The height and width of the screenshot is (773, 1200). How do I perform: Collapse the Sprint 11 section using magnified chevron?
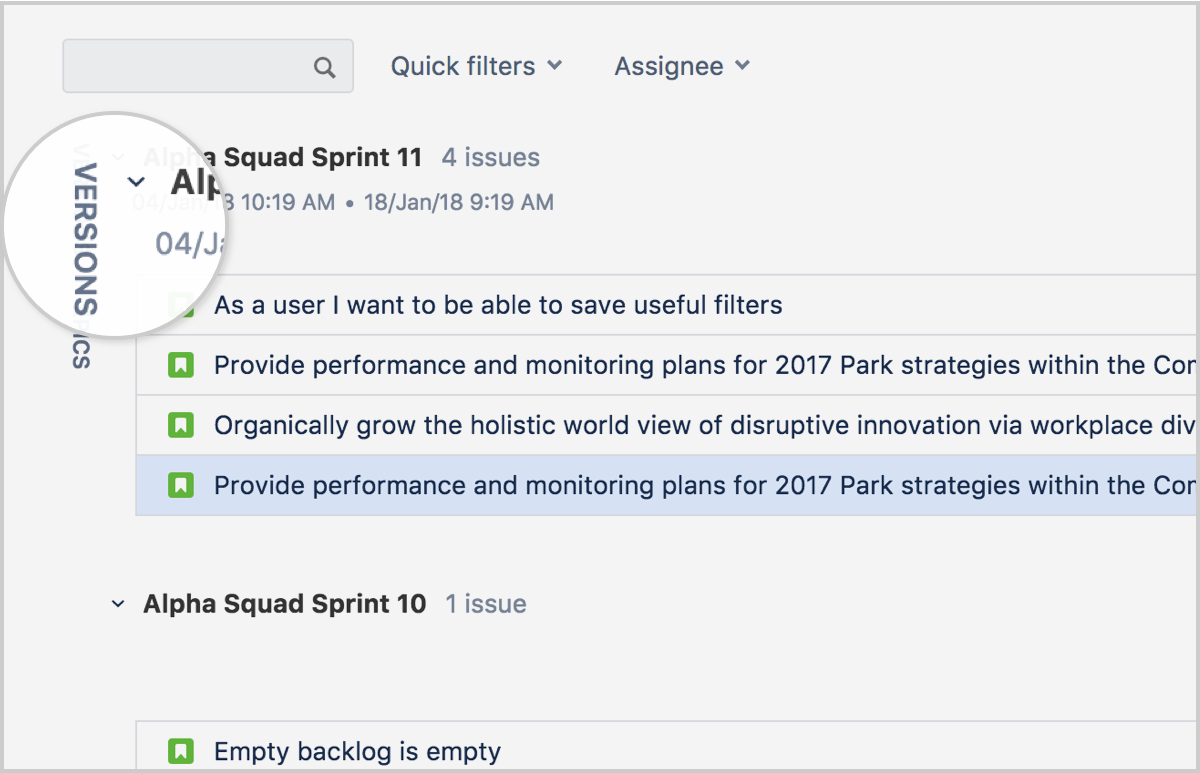click(x=137, y=182)
